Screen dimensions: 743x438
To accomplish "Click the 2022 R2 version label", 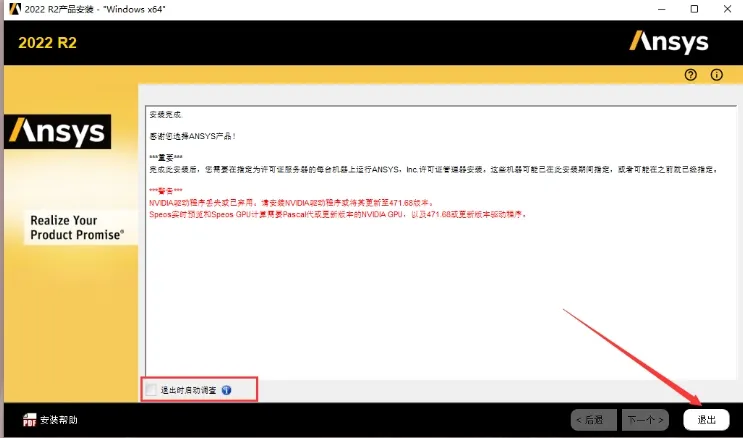I will [x=47, y=43].
